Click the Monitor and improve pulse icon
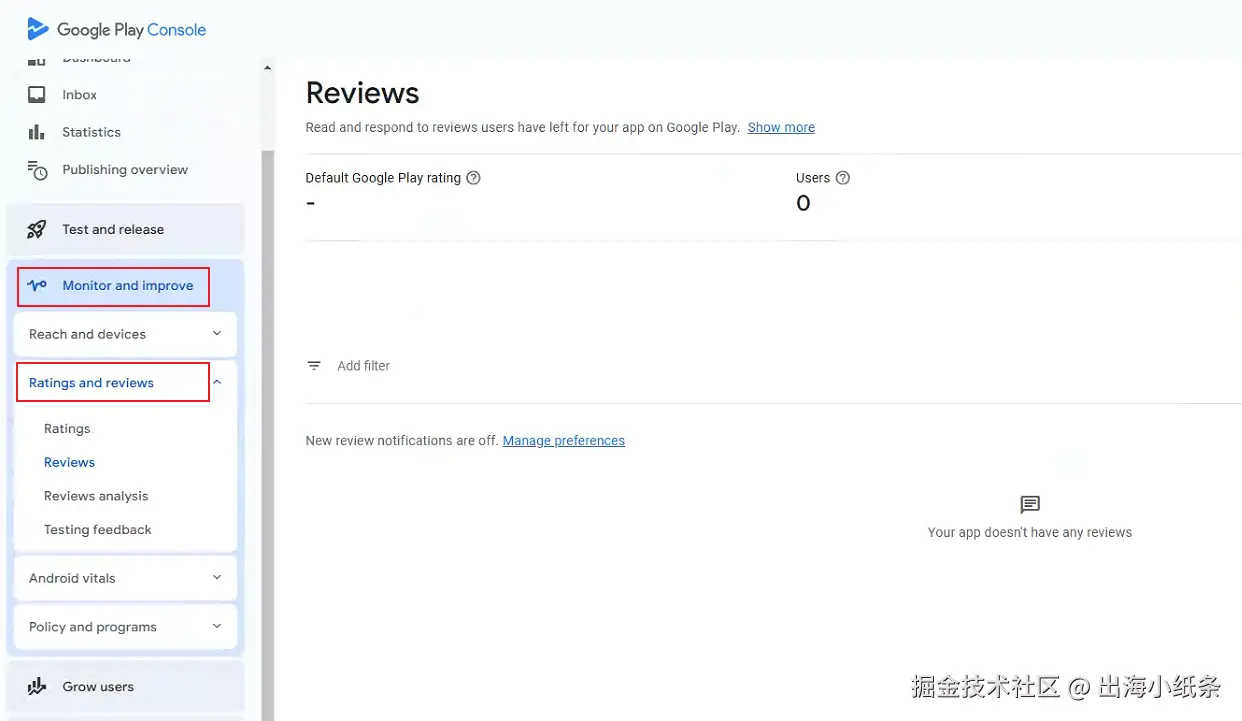 click(37, 285)
